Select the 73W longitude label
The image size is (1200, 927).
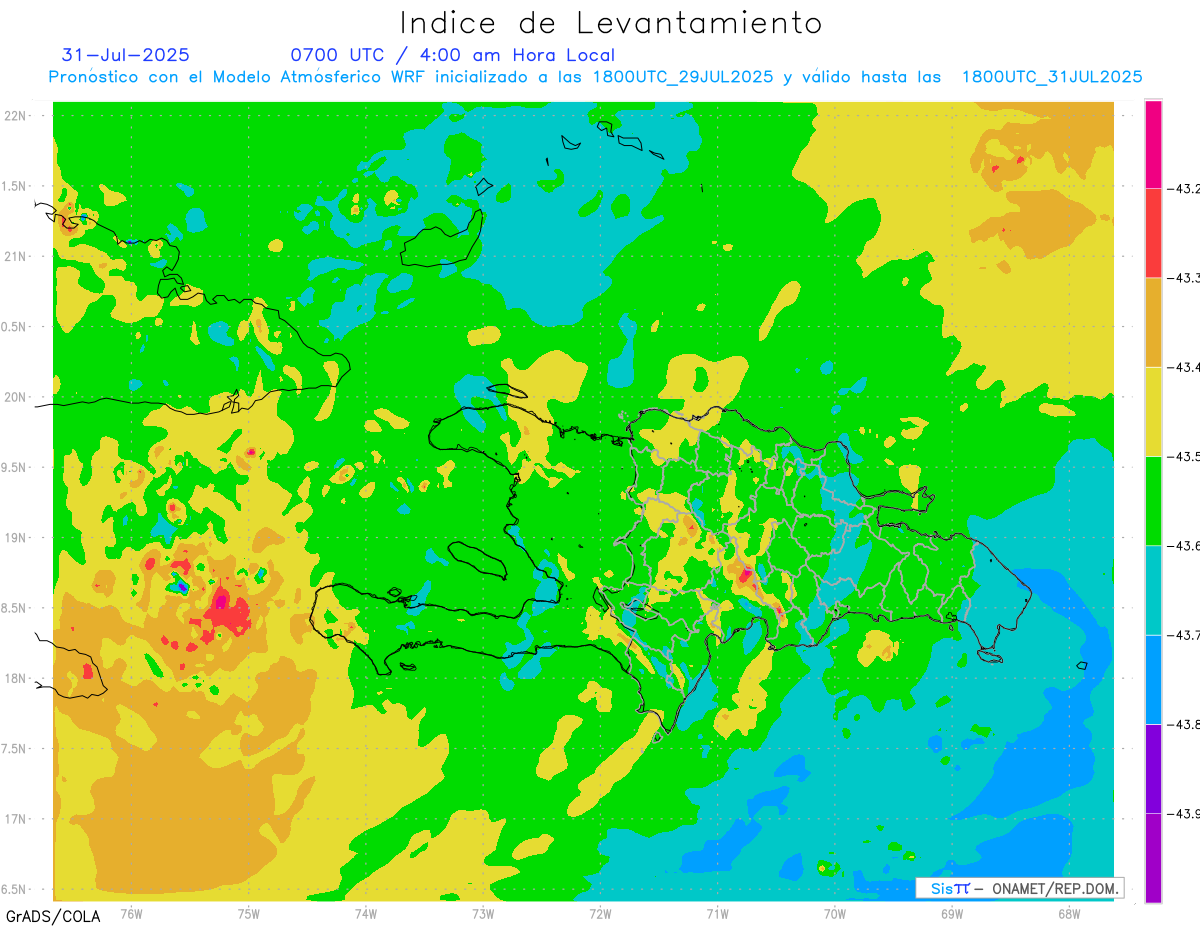pos(483,912)
